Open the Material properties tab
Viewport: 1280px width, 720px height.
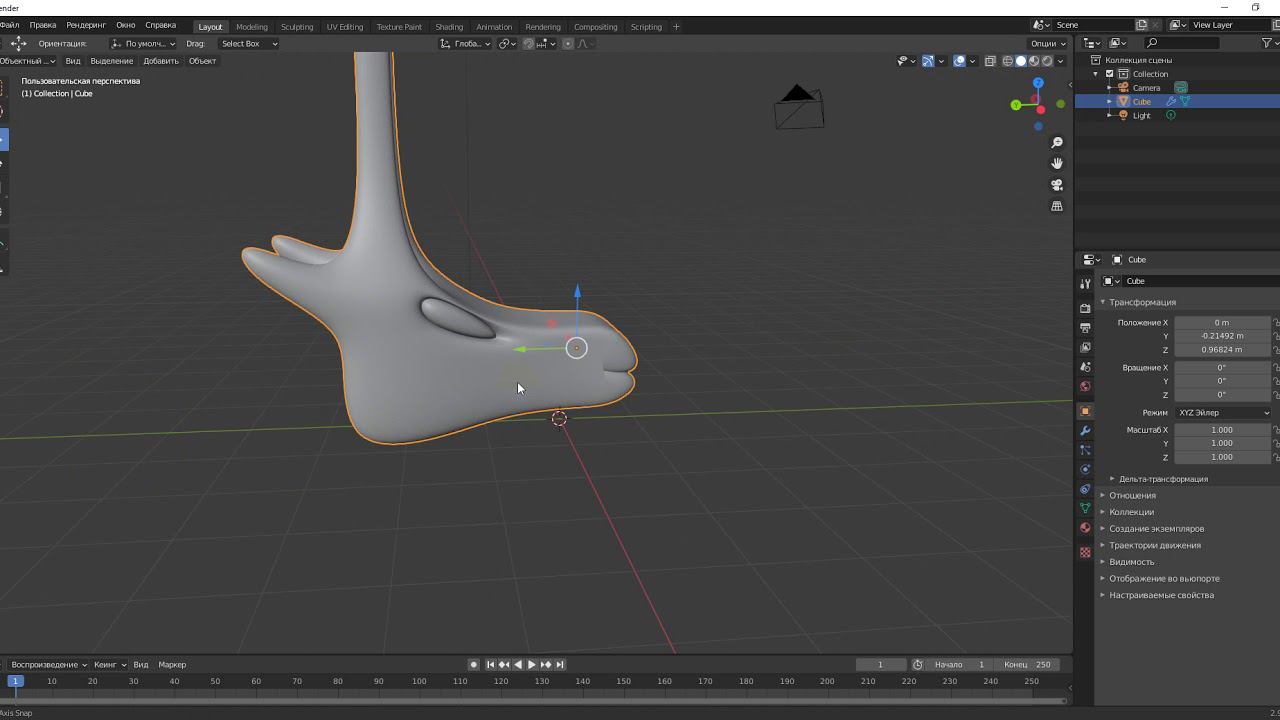(1085, 528)
